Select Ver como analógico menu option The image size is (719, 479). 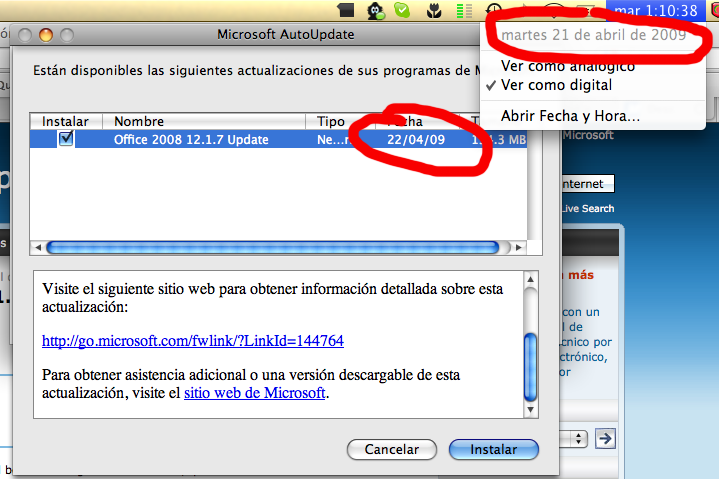coord(568,66)
